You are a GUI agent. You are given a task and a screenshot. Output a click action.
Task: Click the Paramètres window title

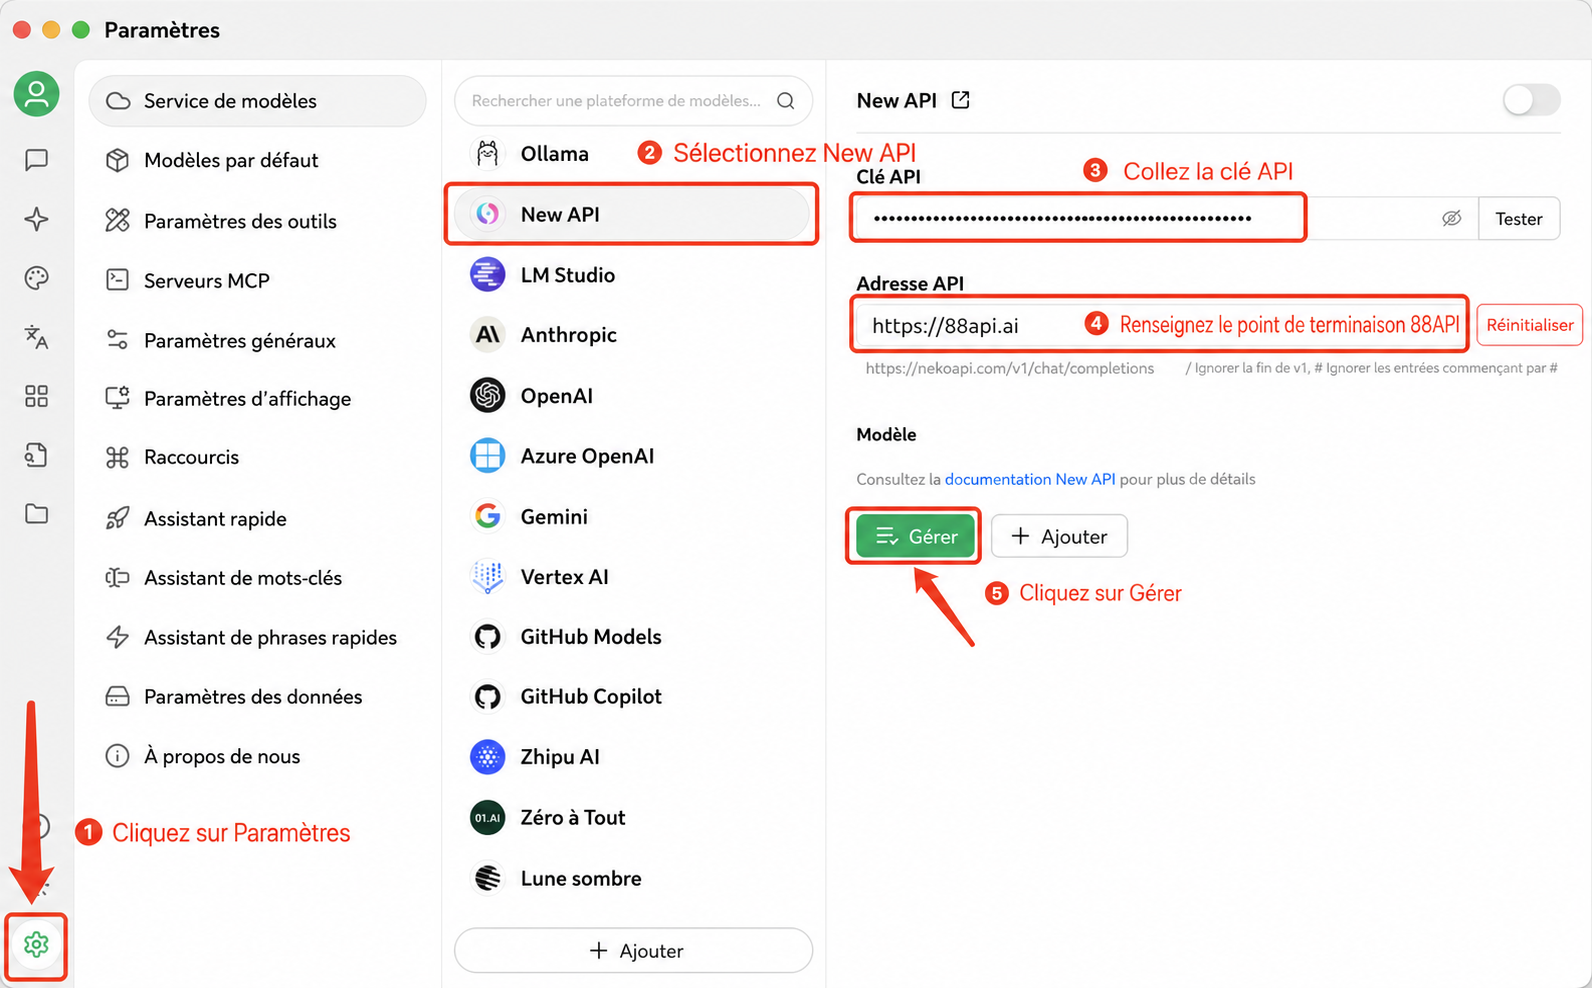pyautogui.click(x=162, y=30)
